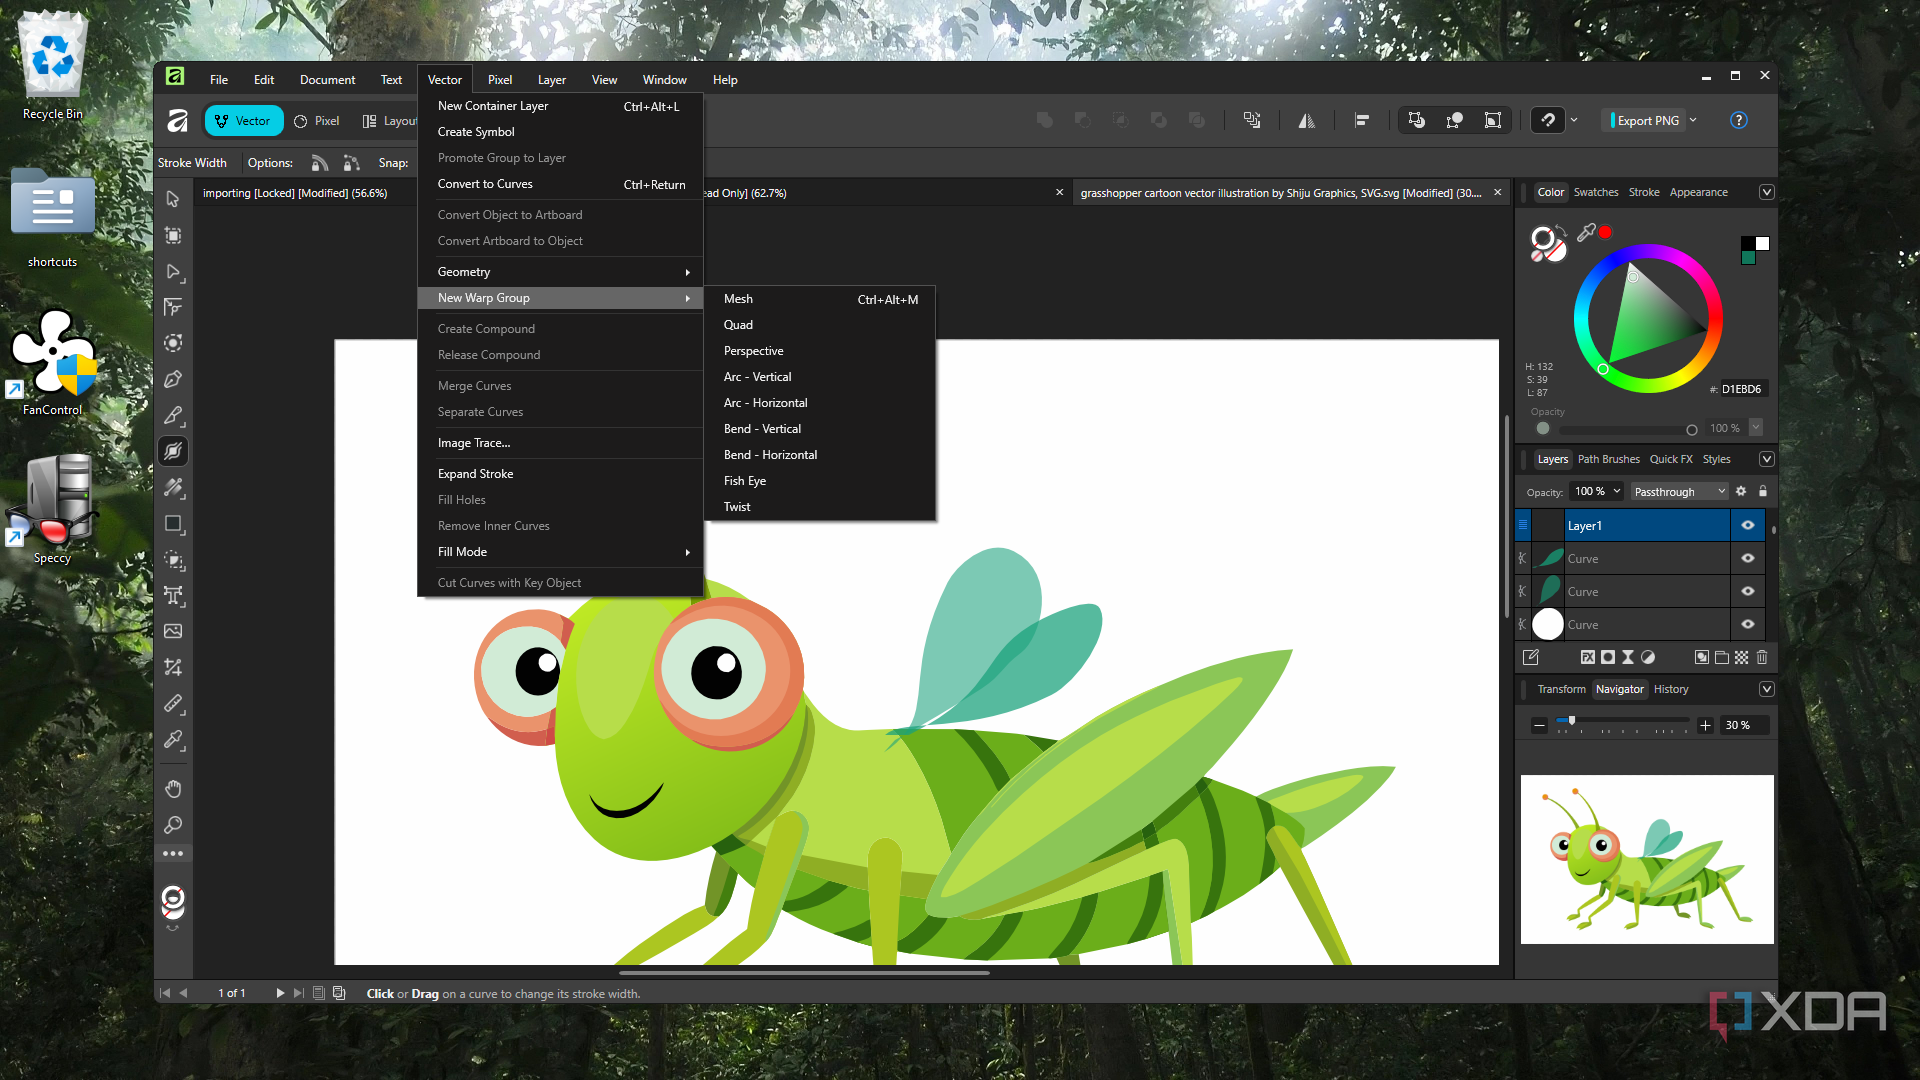Viewport: 1920px width, 1080px height.
Task: Select the Shape Builder tool
Action: pos(173,559)
